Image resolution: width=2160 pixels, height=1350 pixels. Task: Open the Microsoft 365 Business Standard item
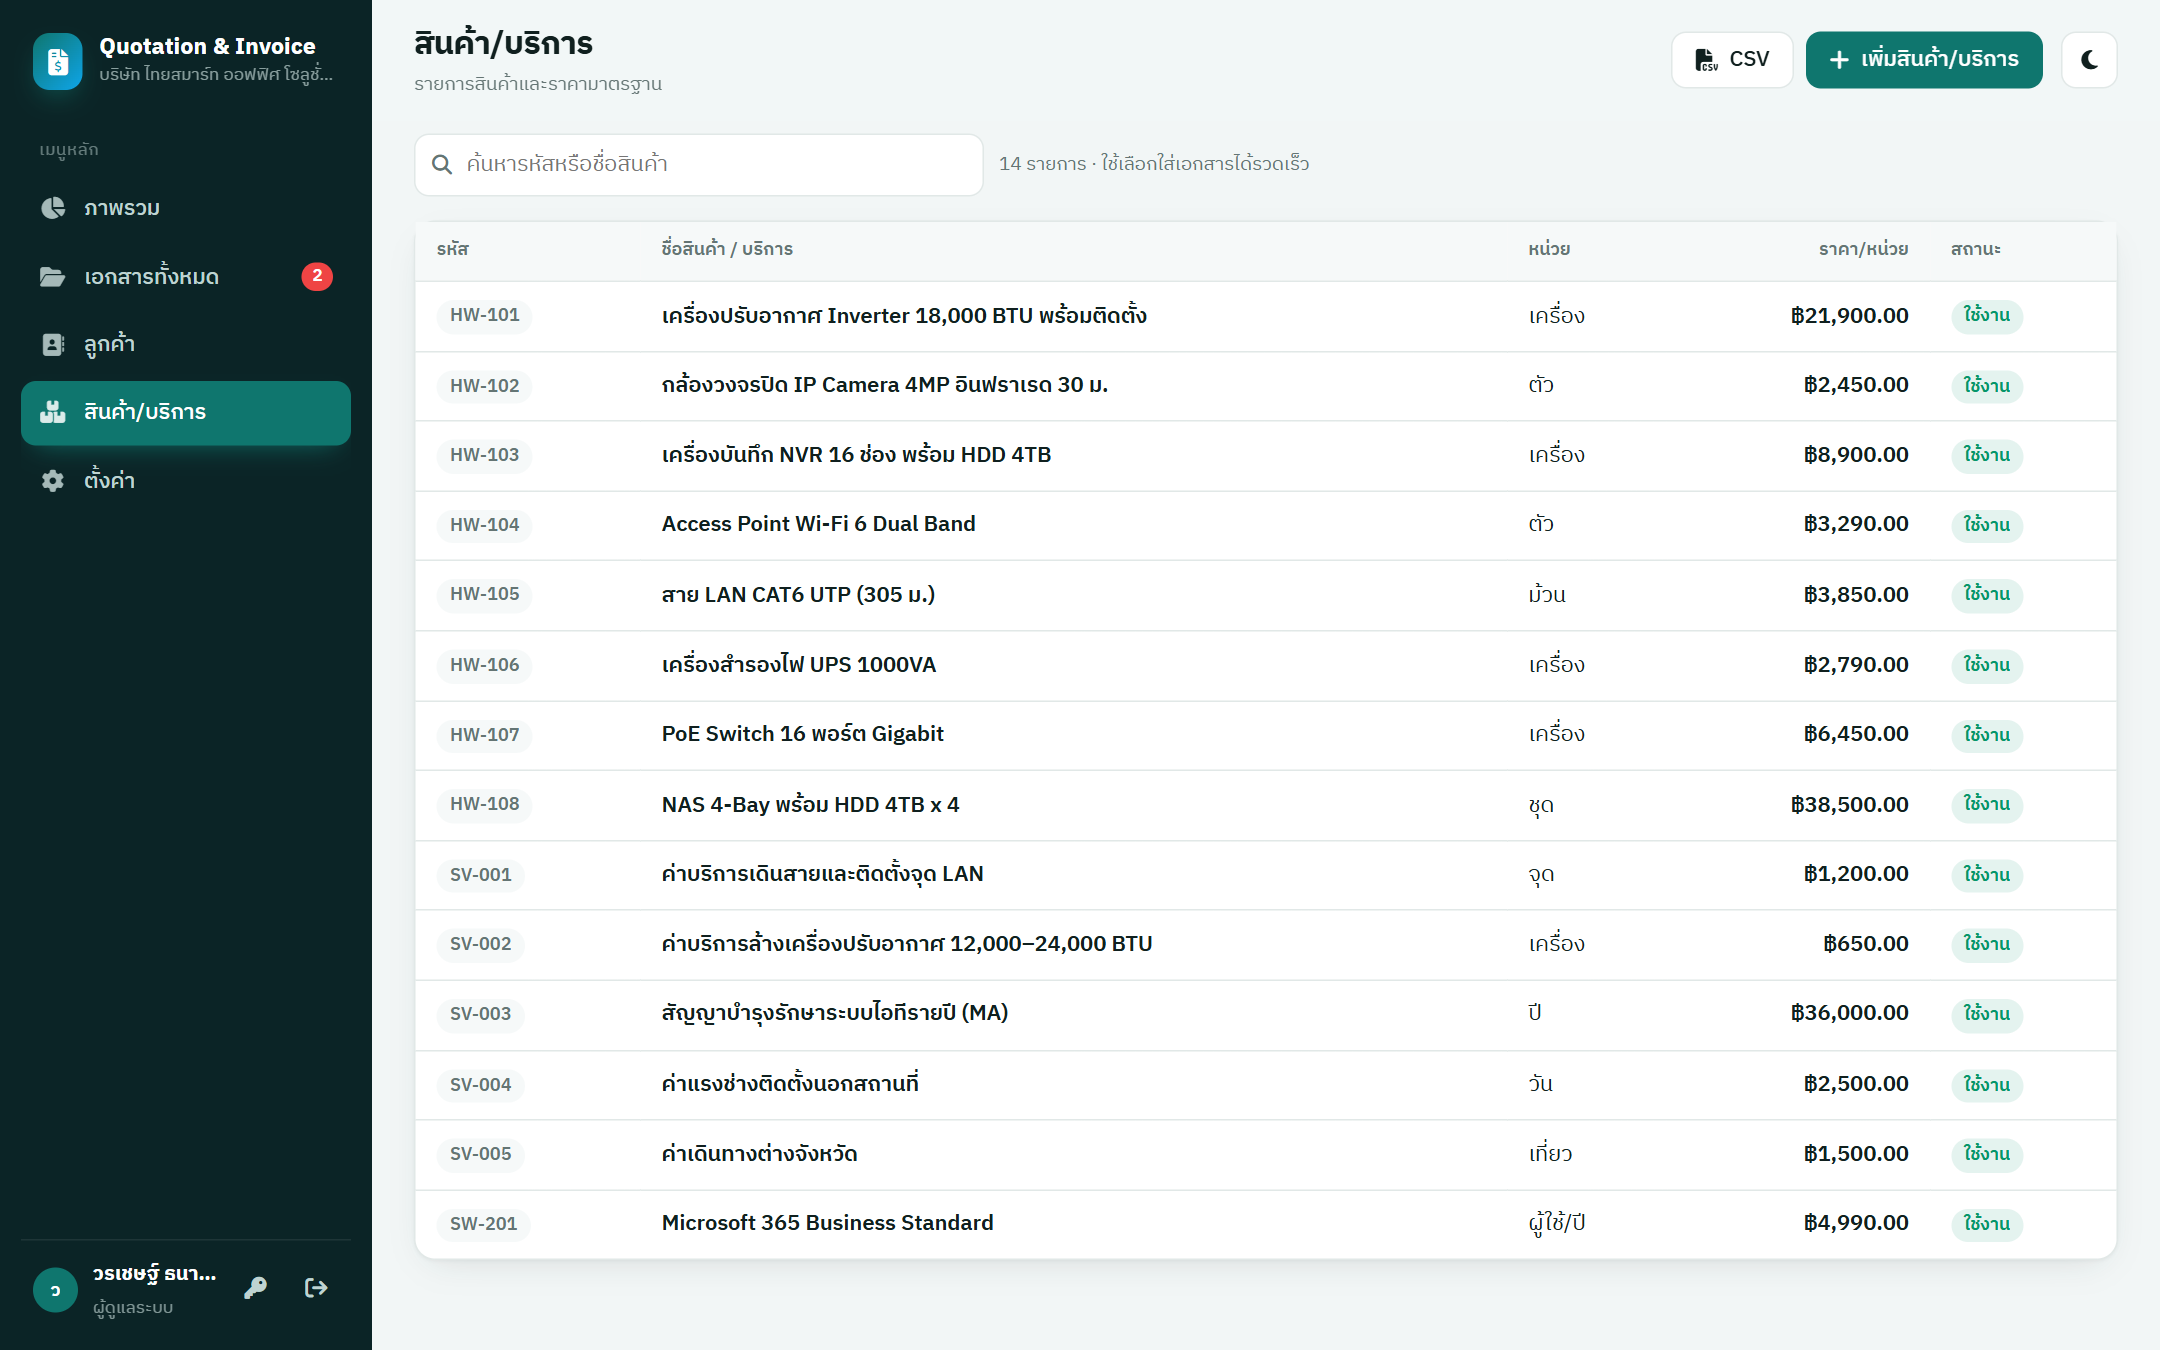(827, 1223)
